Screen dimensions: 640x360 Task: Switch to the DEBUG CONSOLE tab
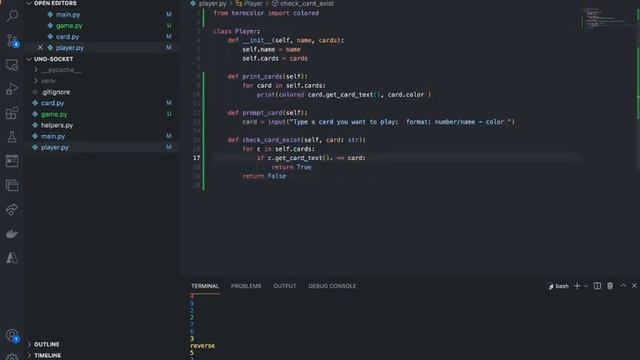(332, 286)
